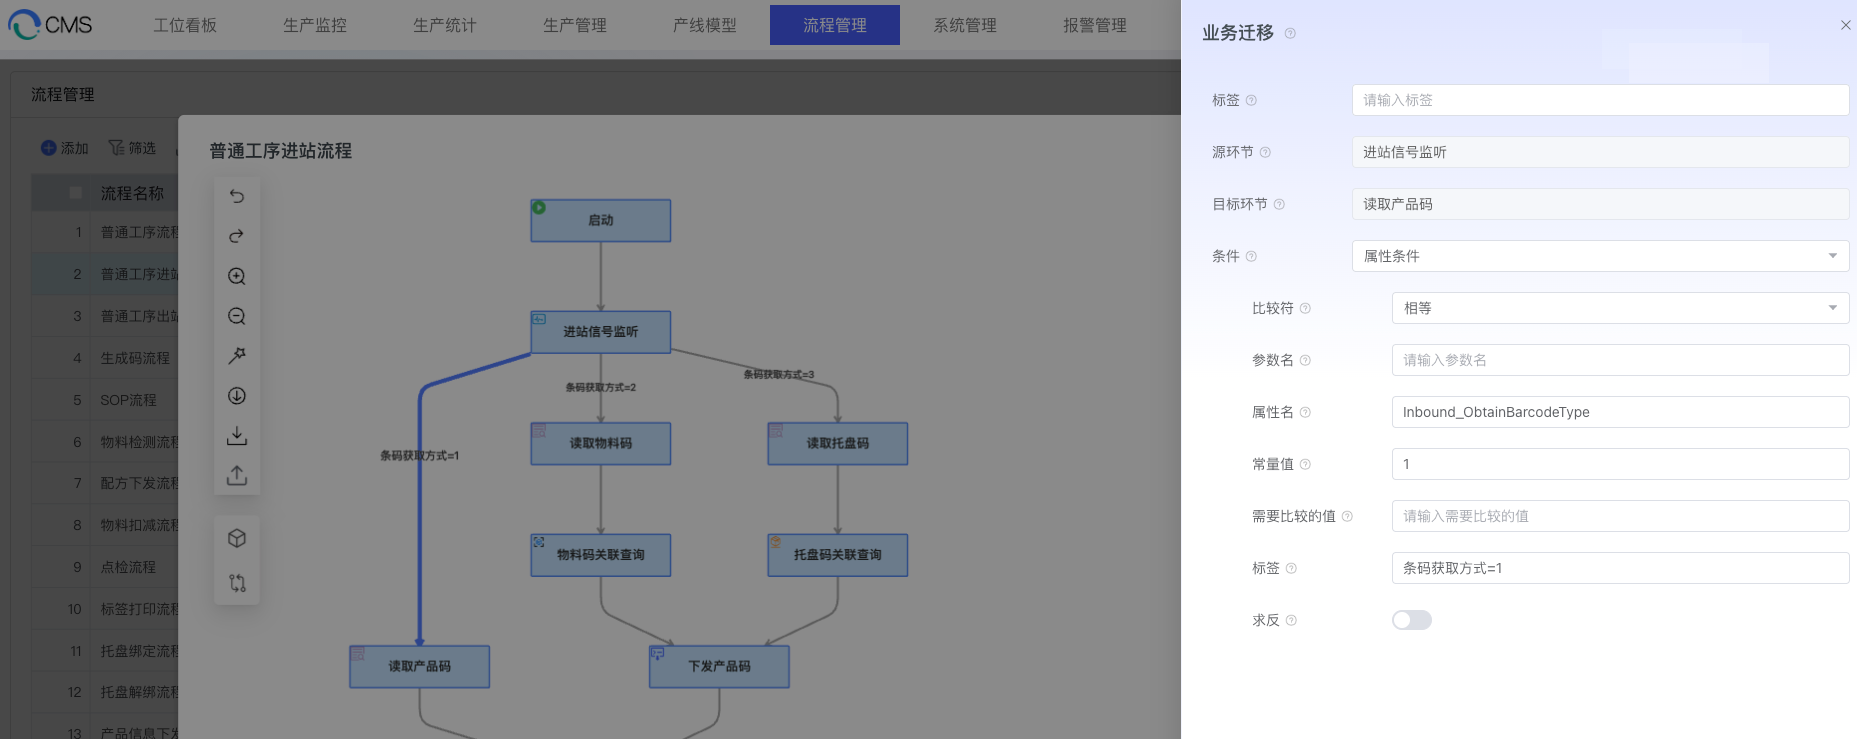Click the redo arrow in flow toolbar
The image size is (1857, 739).
(237, 236)
